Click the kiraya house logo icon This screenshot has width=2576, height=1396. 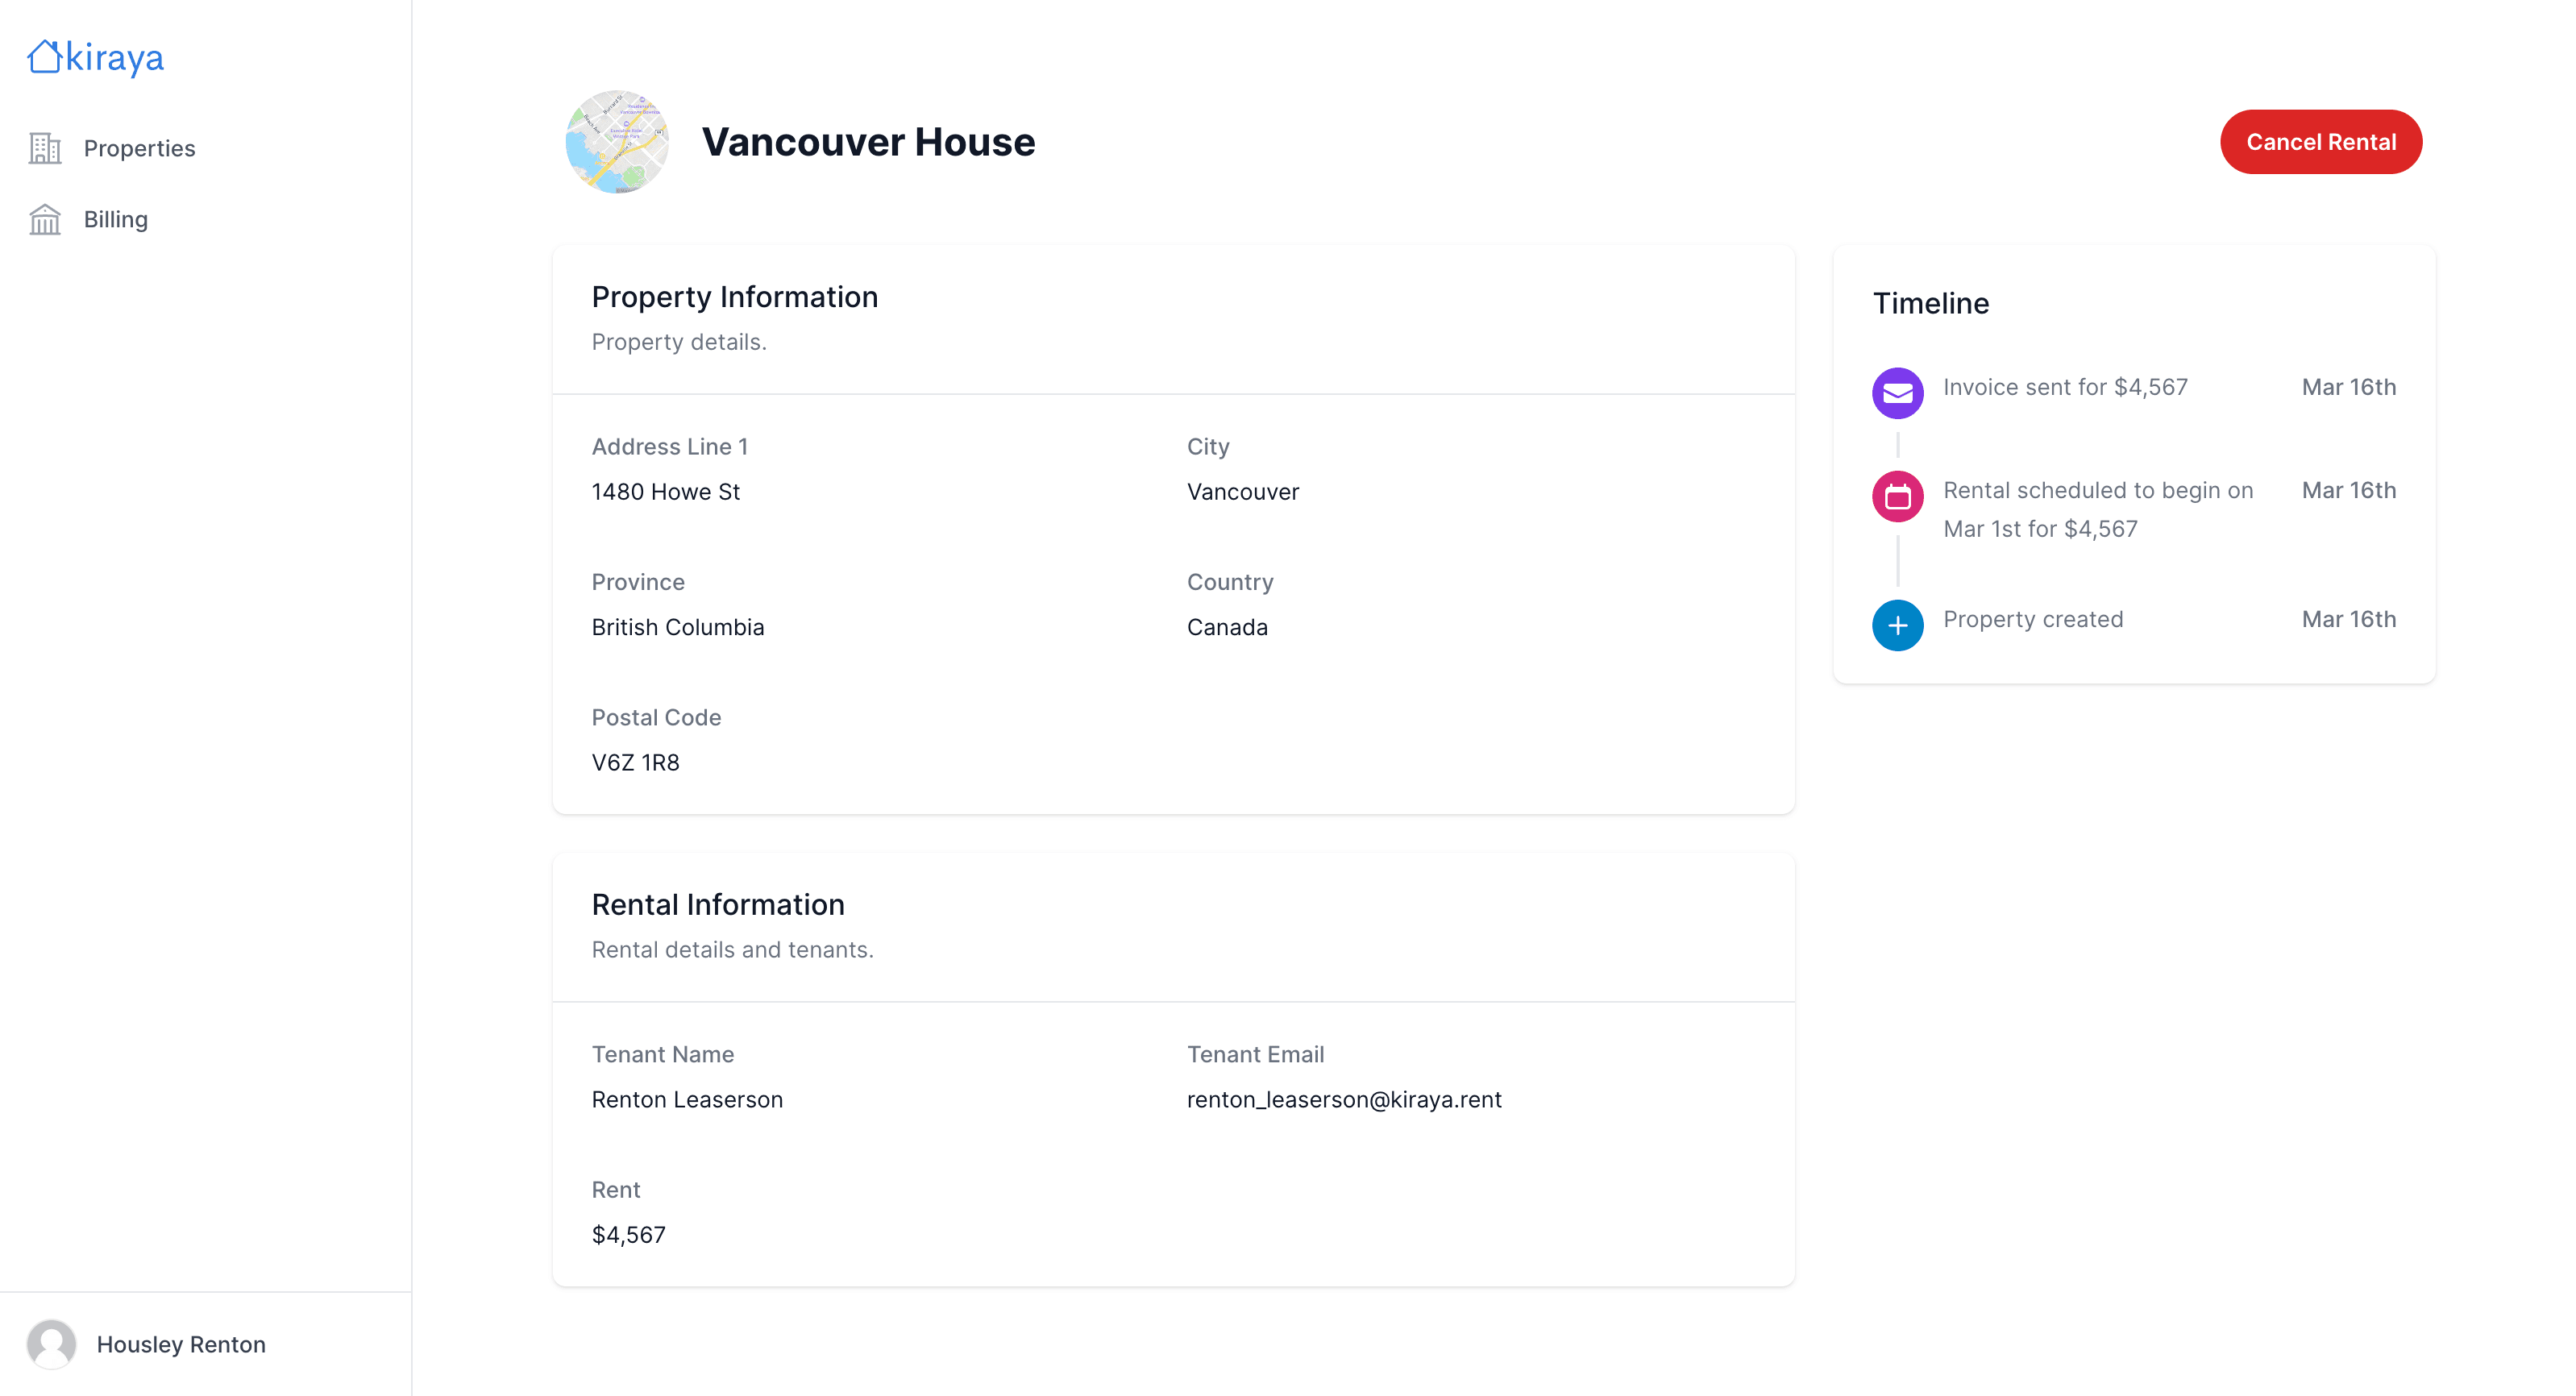pyautogui.click(x=45, y=56)
